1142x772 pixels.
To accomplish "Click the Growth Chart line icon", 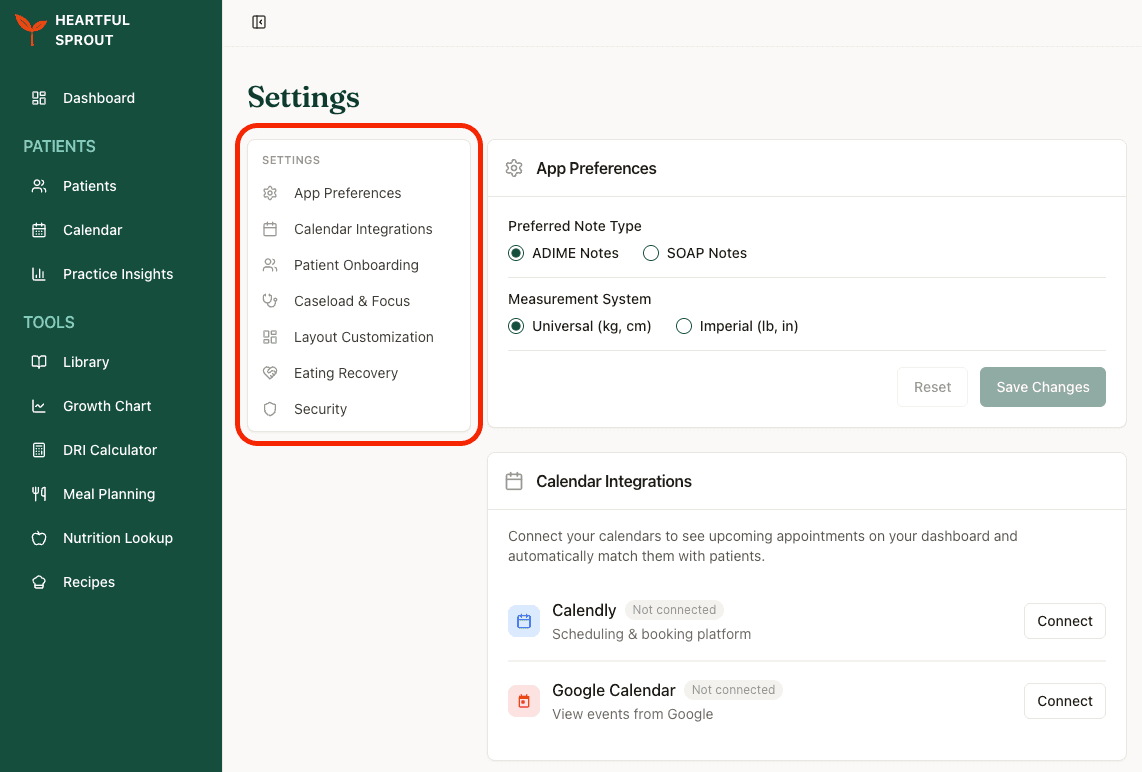I will pos(39,406).
